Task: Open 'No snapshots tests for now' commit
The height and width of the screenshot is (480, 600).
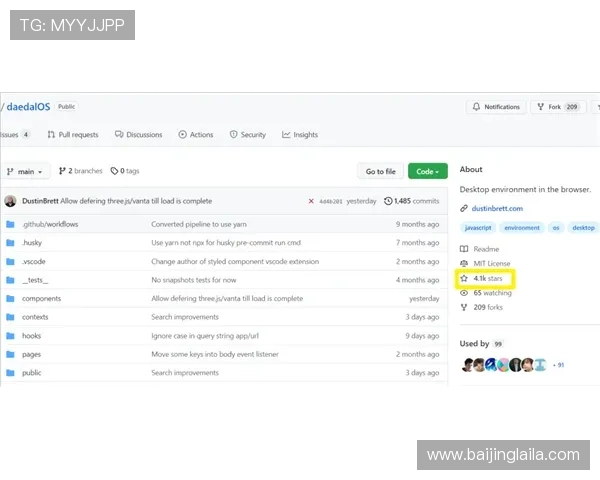Action: [194, 280]
